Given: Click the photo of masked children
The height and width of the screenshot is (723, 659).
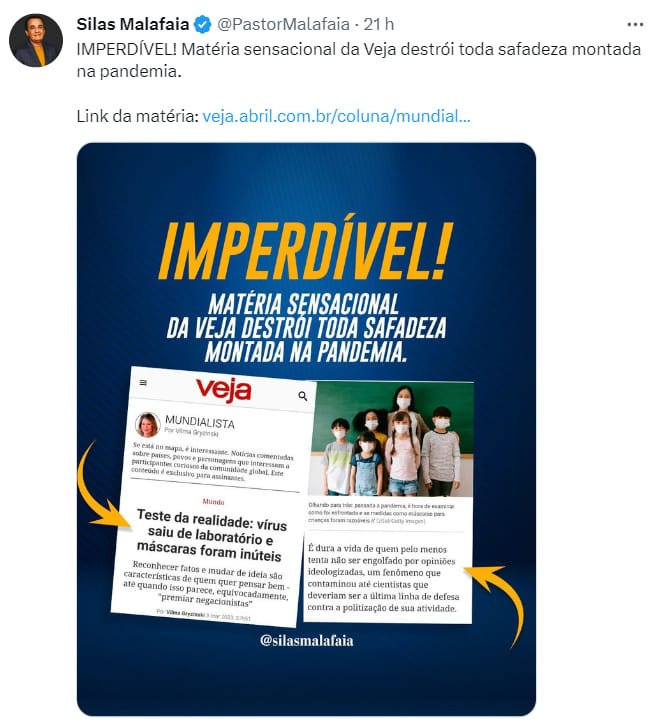Looking at the screenshot, I should click(392, 439).
